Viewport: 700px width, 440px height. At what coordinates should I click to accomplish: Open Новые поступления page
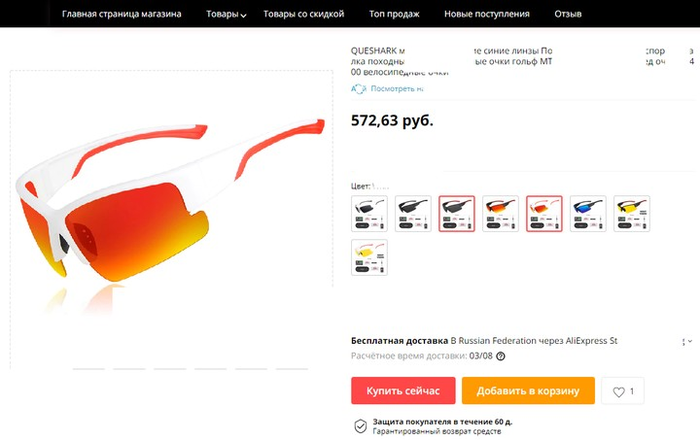click(487, 14)
